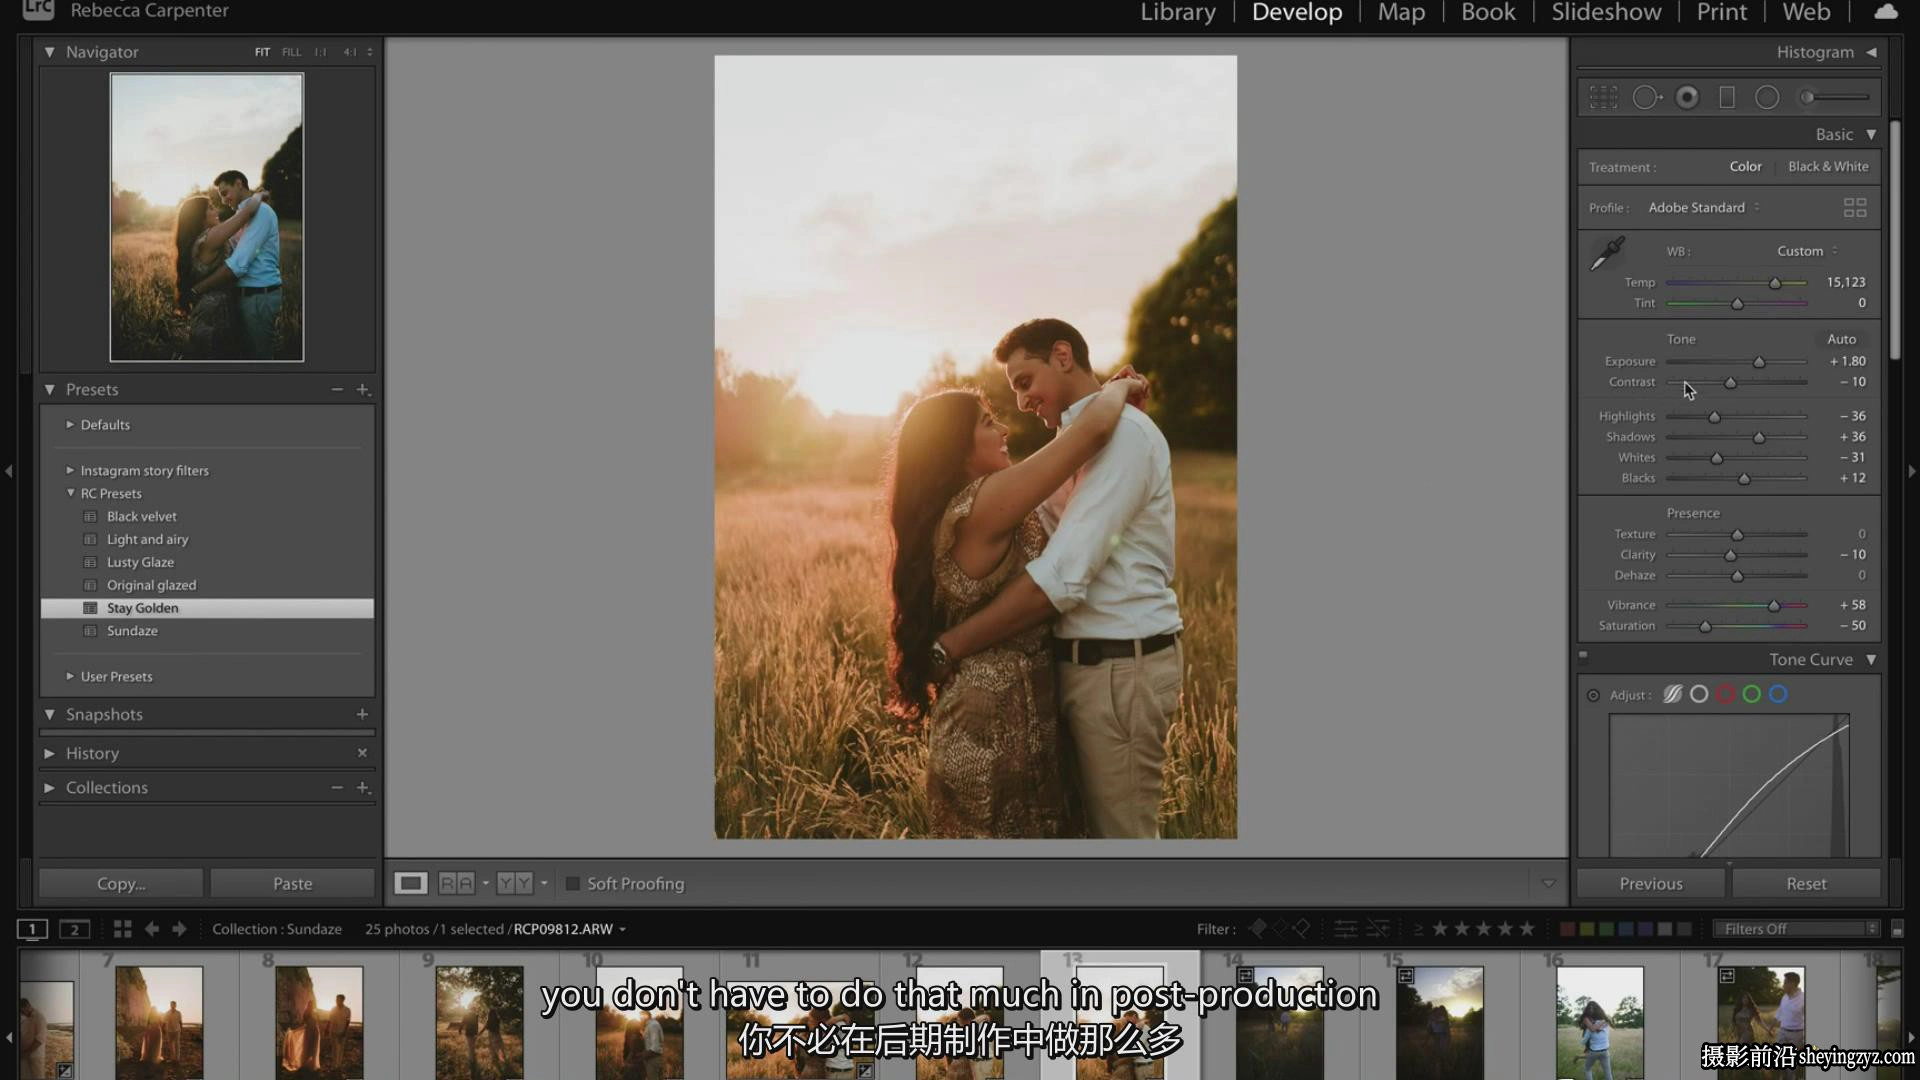Click the cloud sync icon
Image resolution: width=1920 pixels, height=1080 pixels.
1885,12
